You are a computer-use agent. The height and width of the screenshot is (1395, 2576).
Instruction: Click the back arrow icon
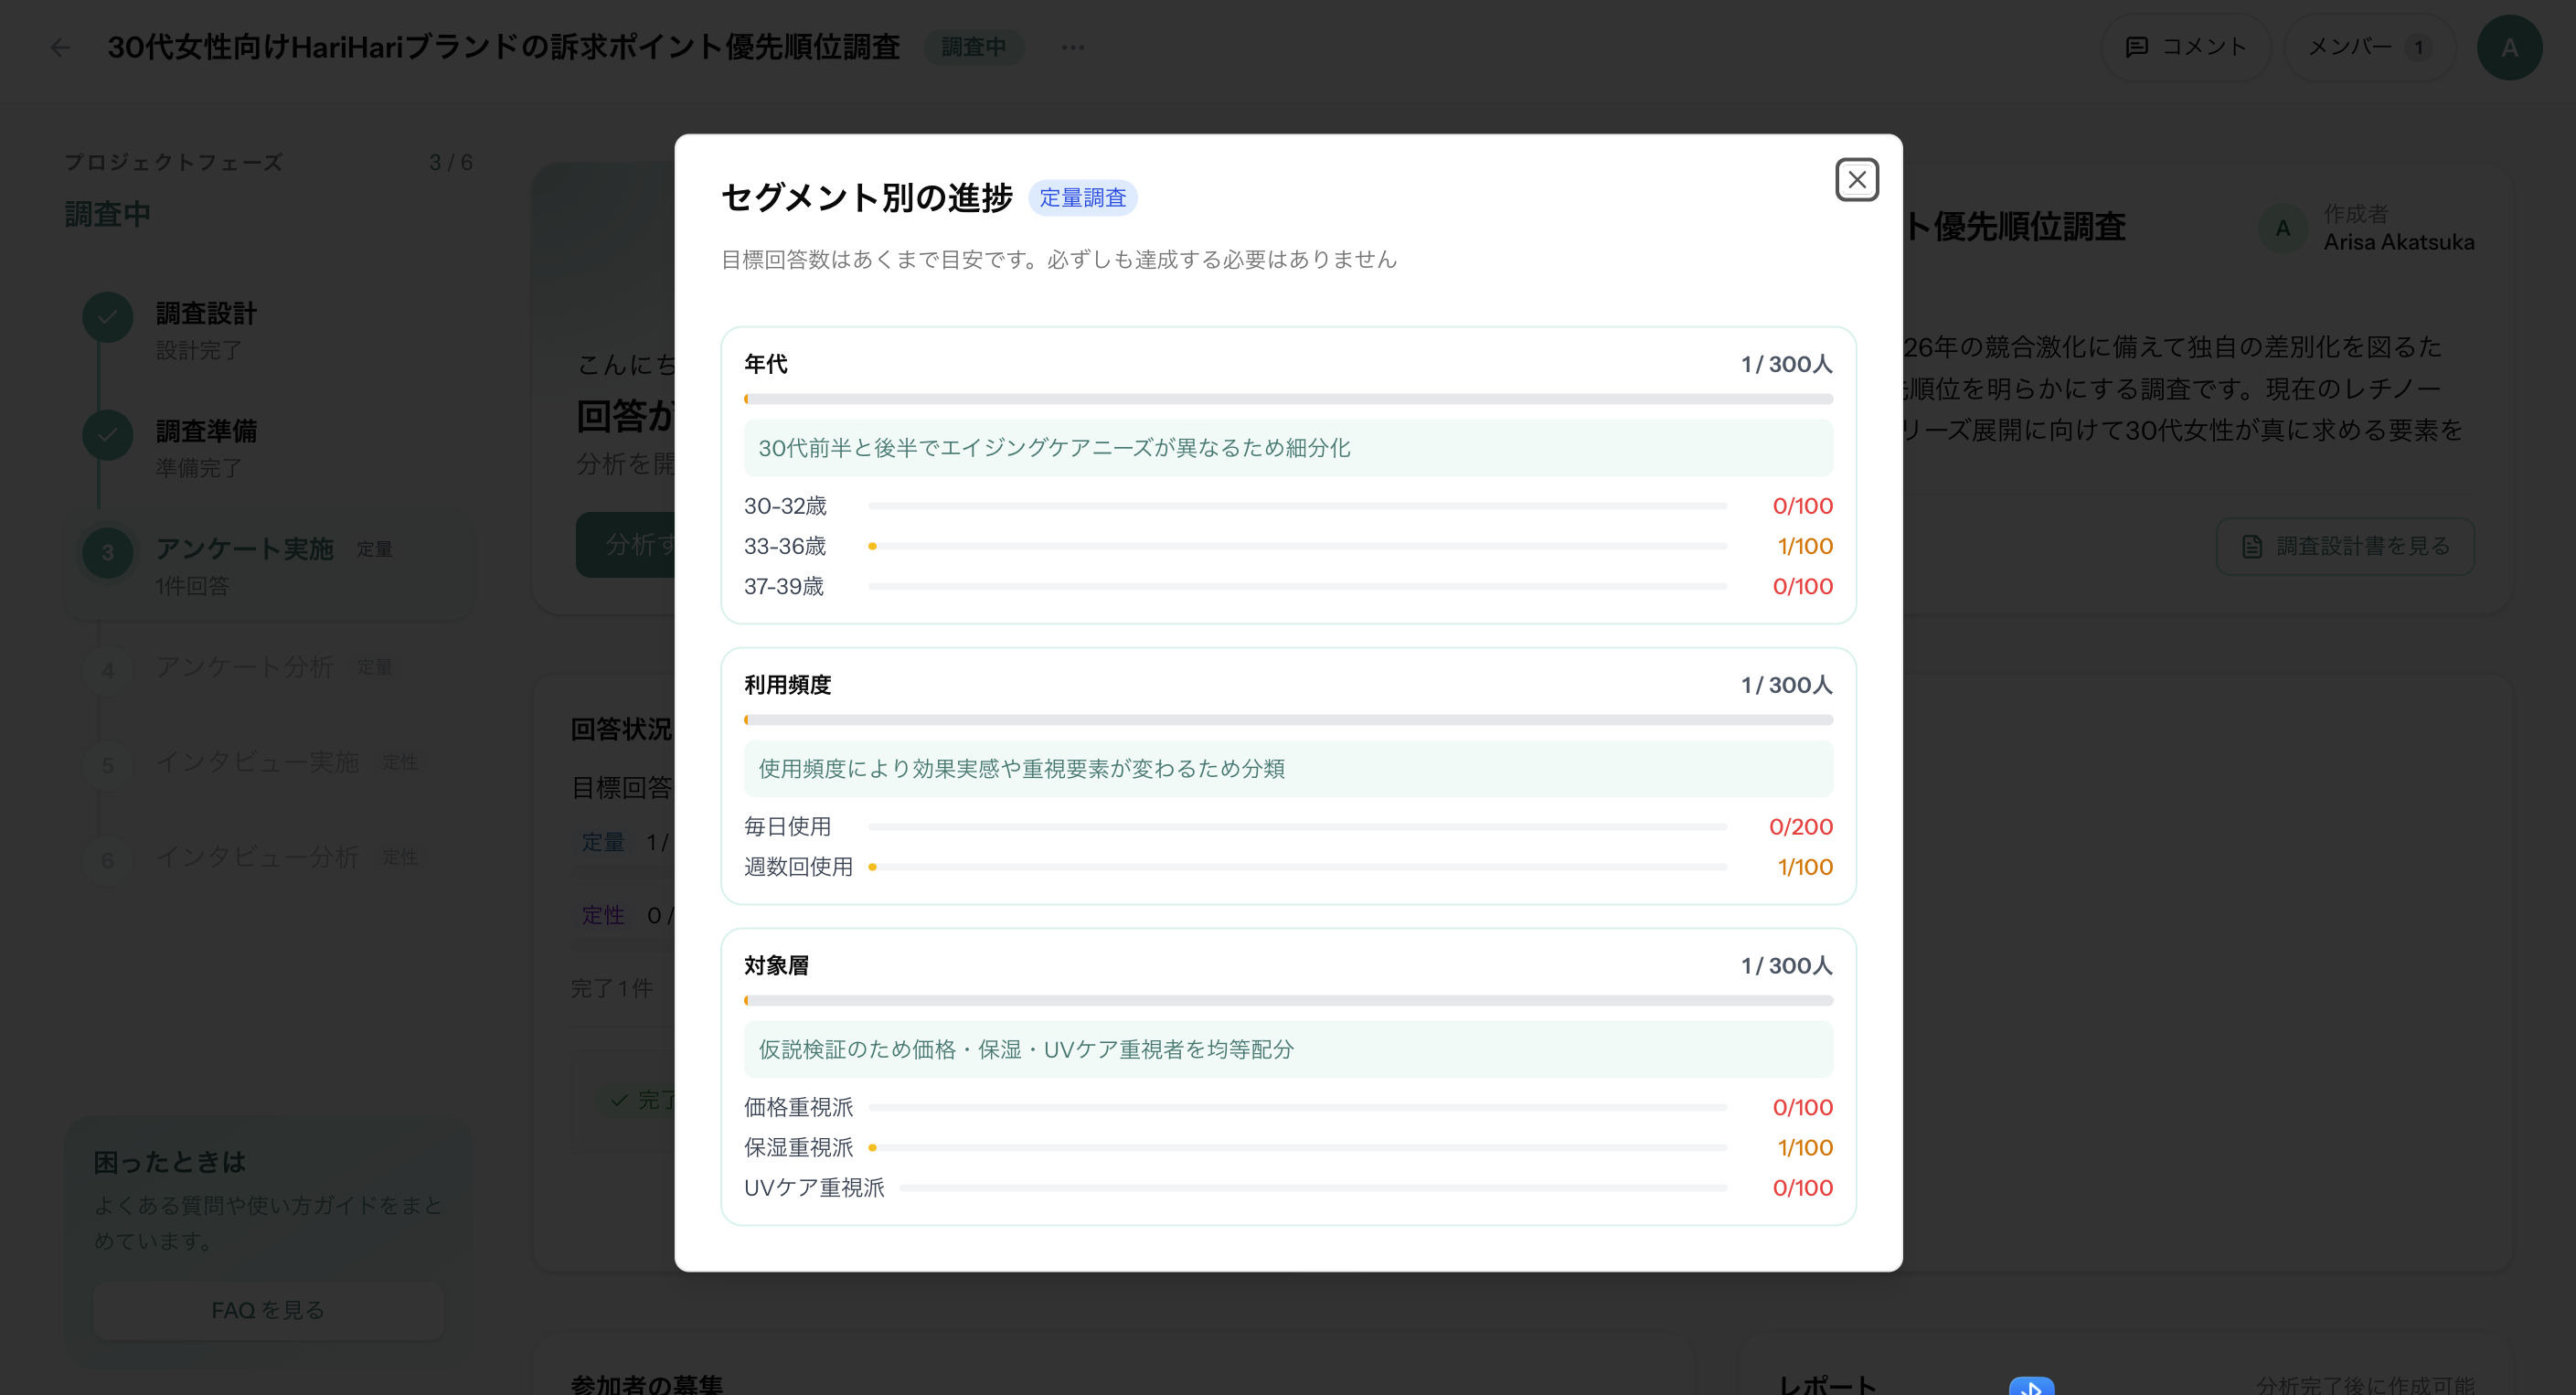pos(60,47)
